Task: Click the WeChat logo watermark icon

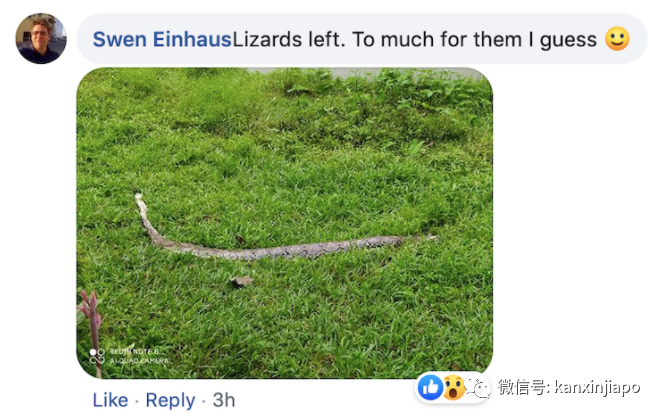Action: click(479, 387)
